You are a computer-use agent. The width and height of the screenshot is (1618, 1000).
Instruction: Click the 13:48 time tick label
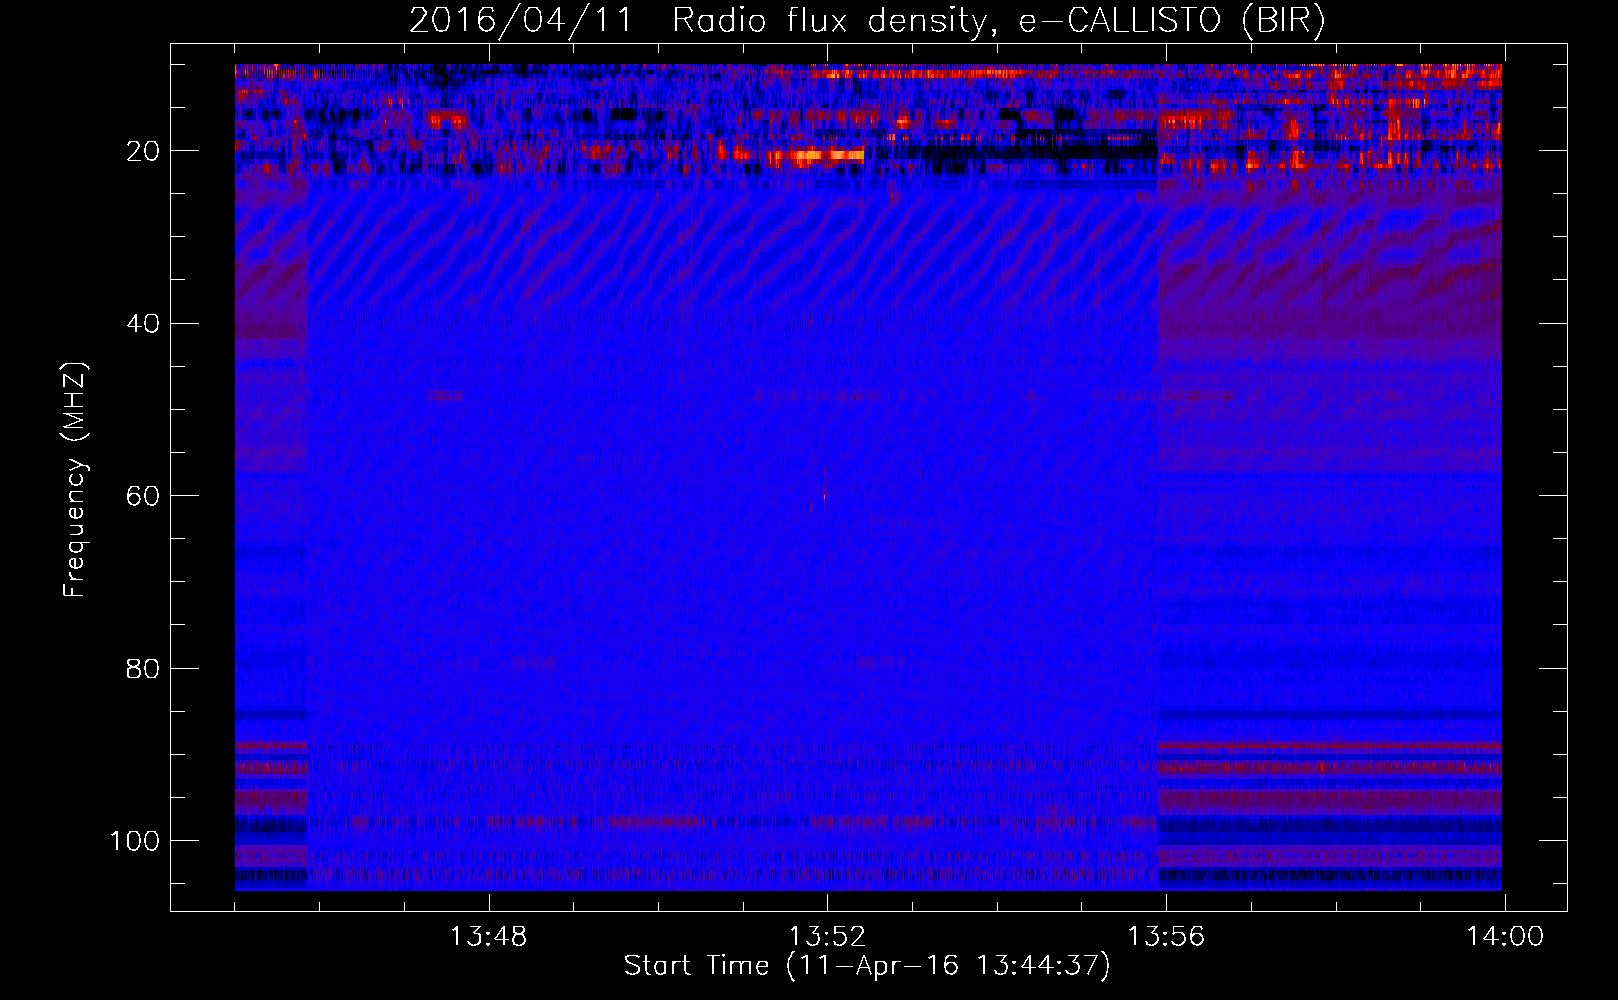488,937
